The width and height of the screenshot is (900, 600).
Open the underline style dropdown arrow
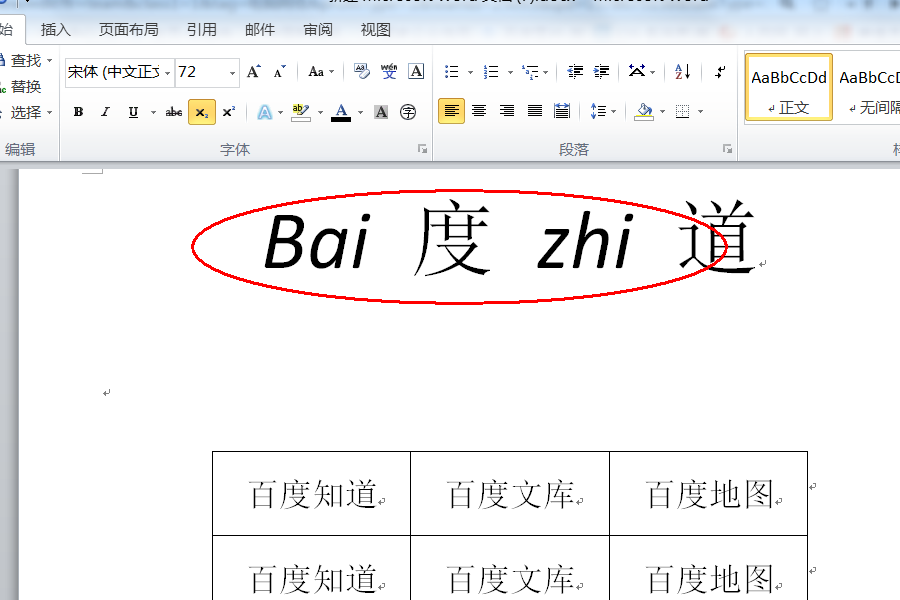153,112
